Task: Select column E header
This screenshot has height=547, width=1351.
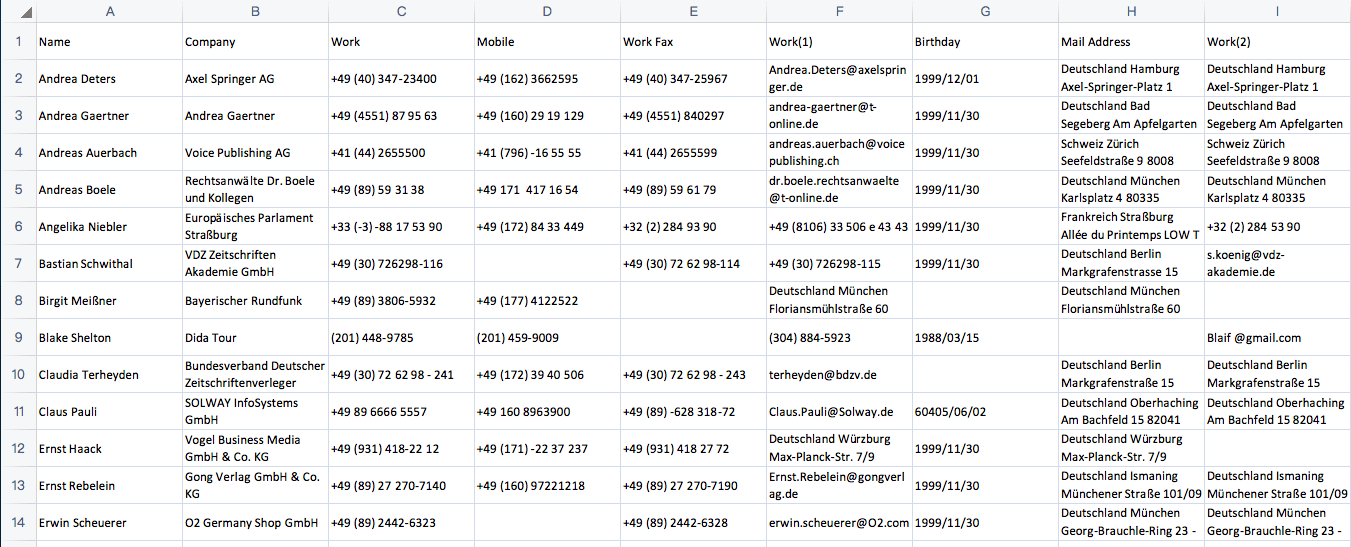Action: pyautogui.click(x=693, y=11)
